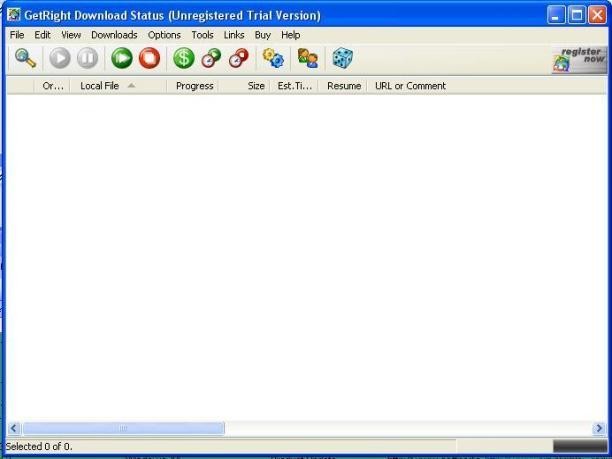Sort by Size column header
612x459 pixels.
(x=244, y=86)
